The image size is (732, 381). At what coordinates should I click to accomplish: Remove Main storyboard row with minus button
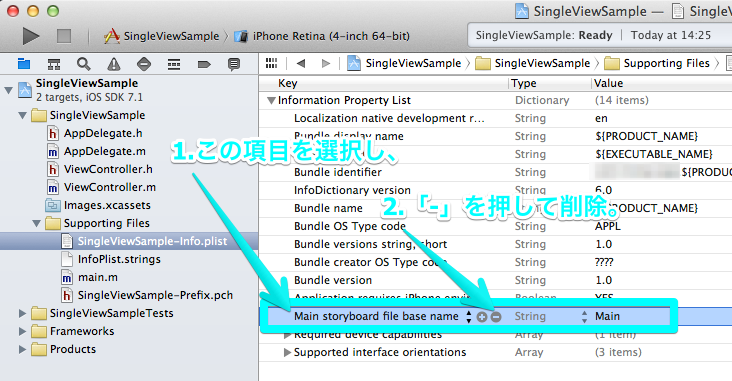coord(496,317)
